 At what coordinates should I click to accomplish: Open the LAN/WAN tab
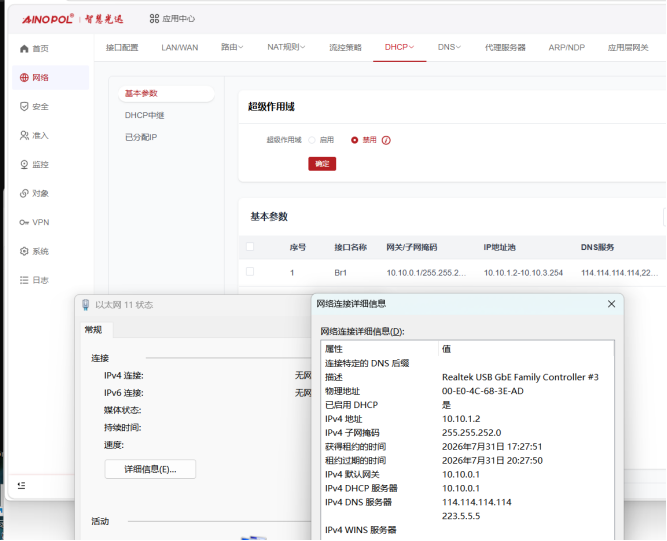coord(180,47)
